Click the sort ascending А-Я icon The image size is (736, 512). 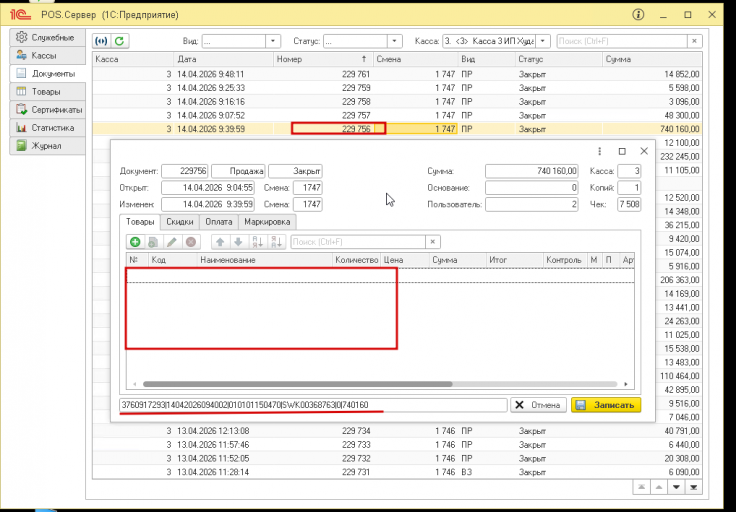tap(257, 242)
